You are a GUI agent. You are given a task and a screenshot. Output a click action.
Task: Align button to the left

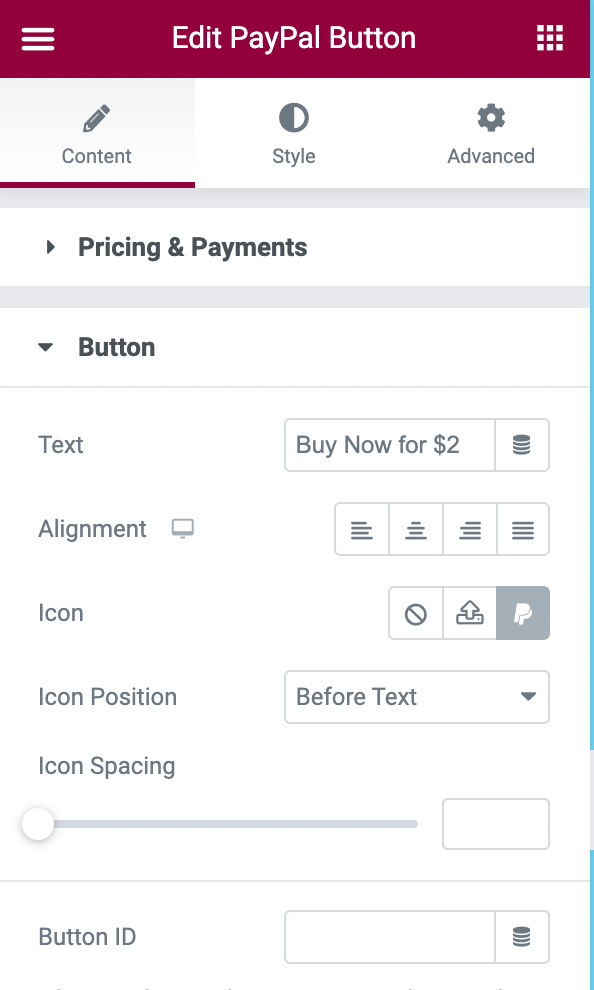362,529
